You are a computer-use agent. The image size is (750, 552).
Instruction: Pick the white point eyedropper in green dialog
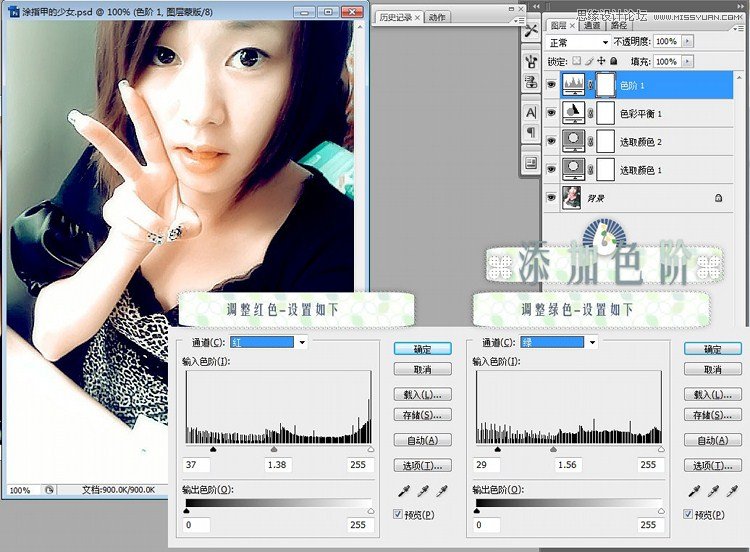click(x=732, y=491)
